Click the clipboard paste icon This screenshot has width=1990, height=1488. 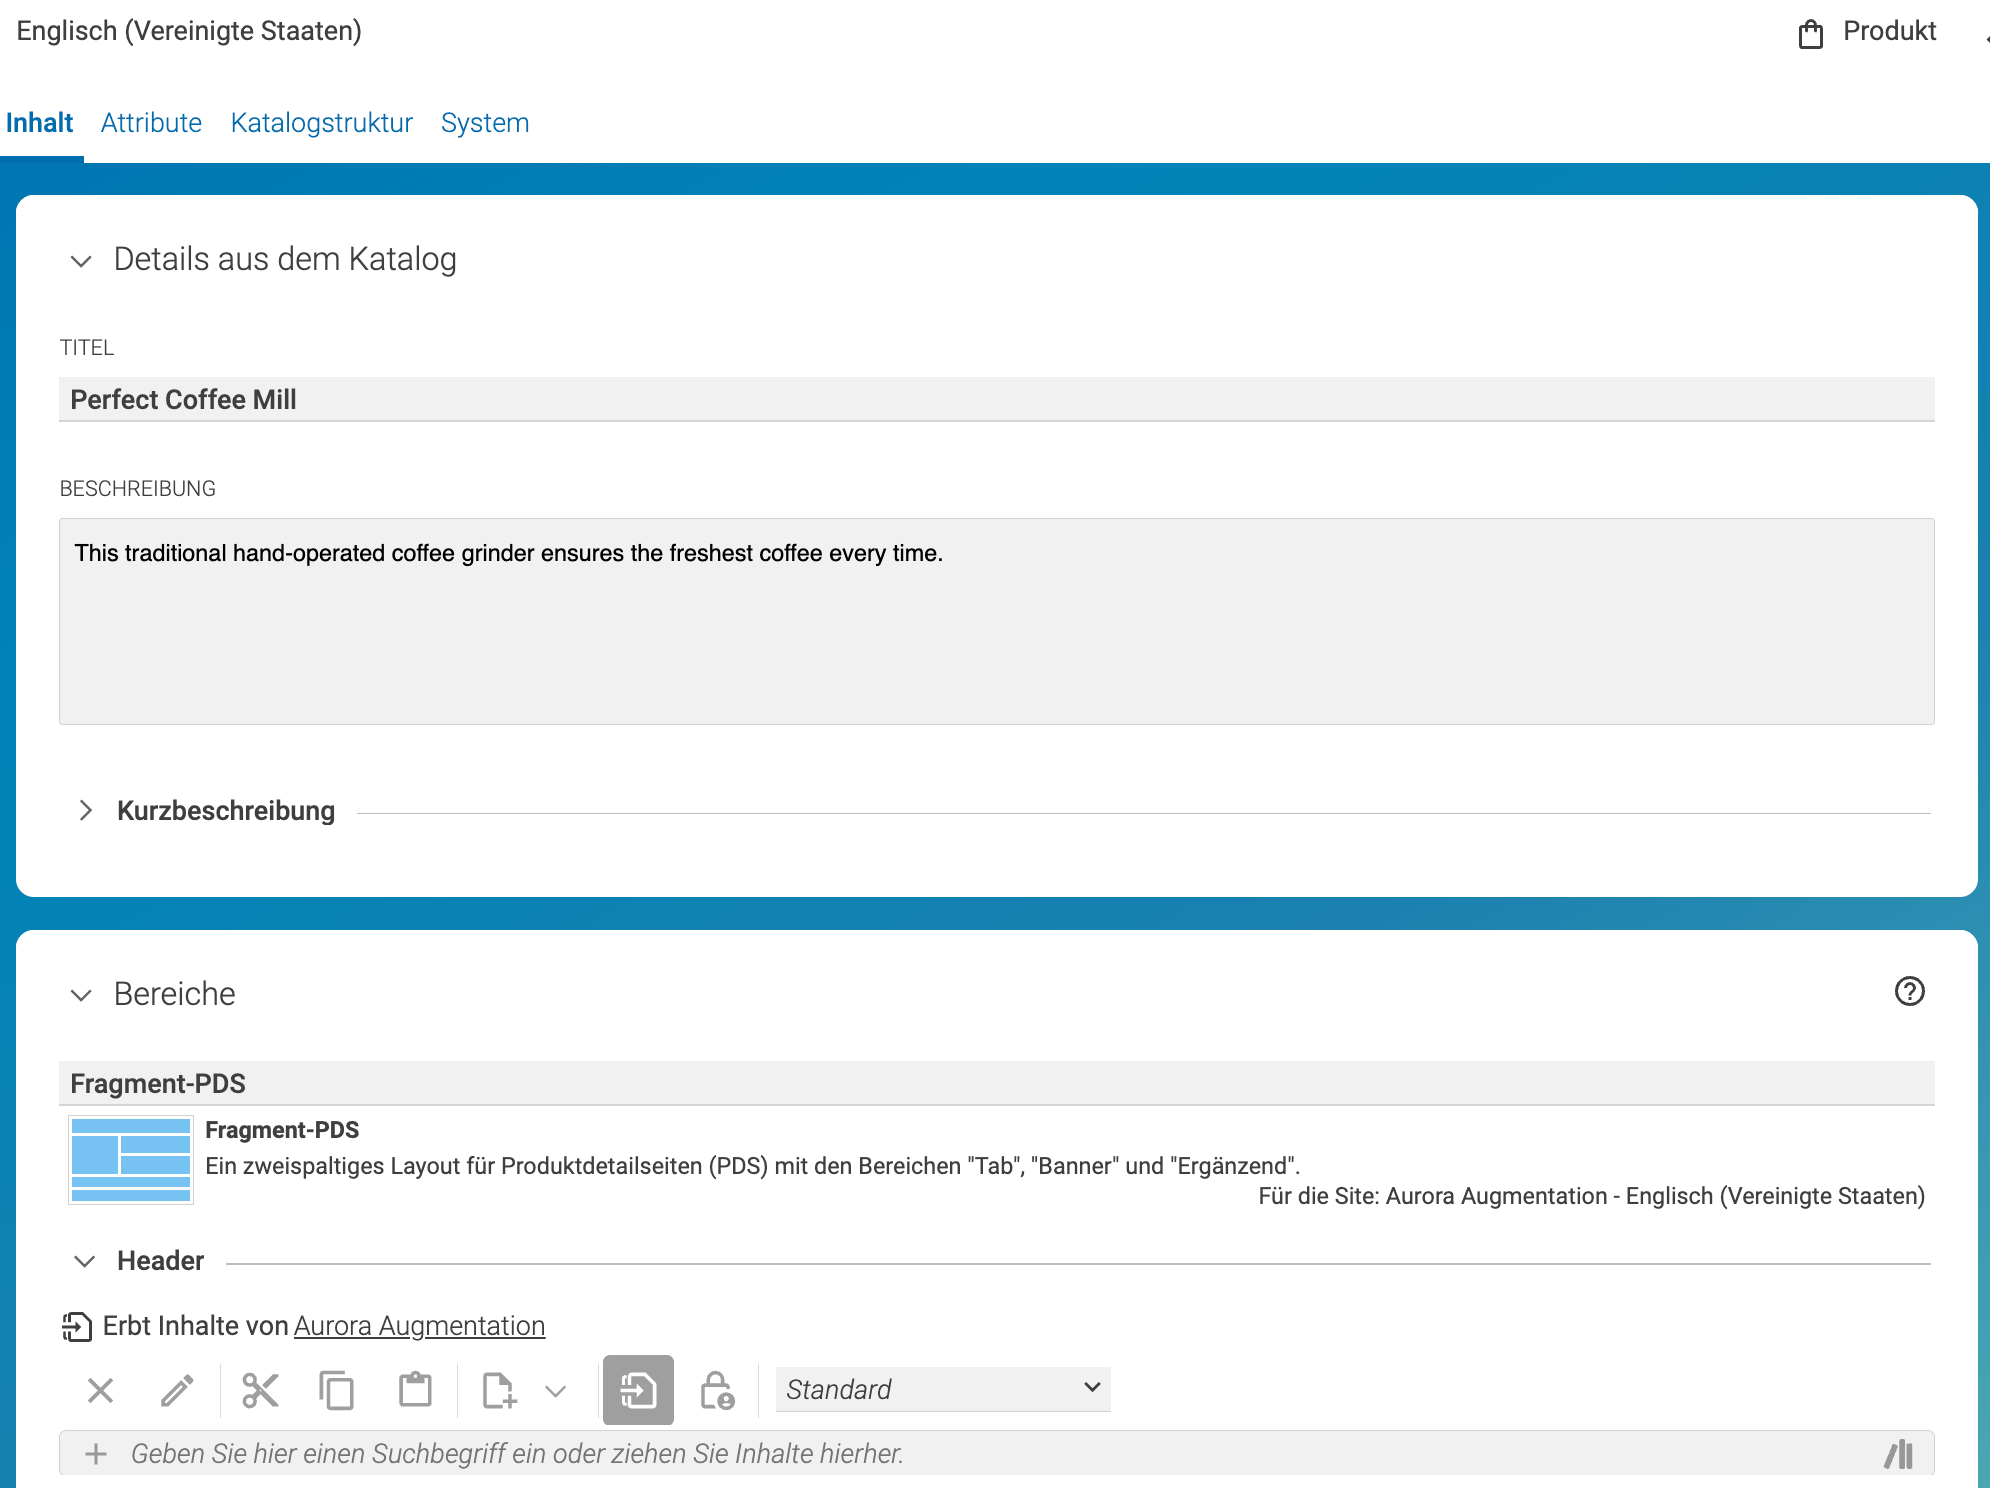415,1390
